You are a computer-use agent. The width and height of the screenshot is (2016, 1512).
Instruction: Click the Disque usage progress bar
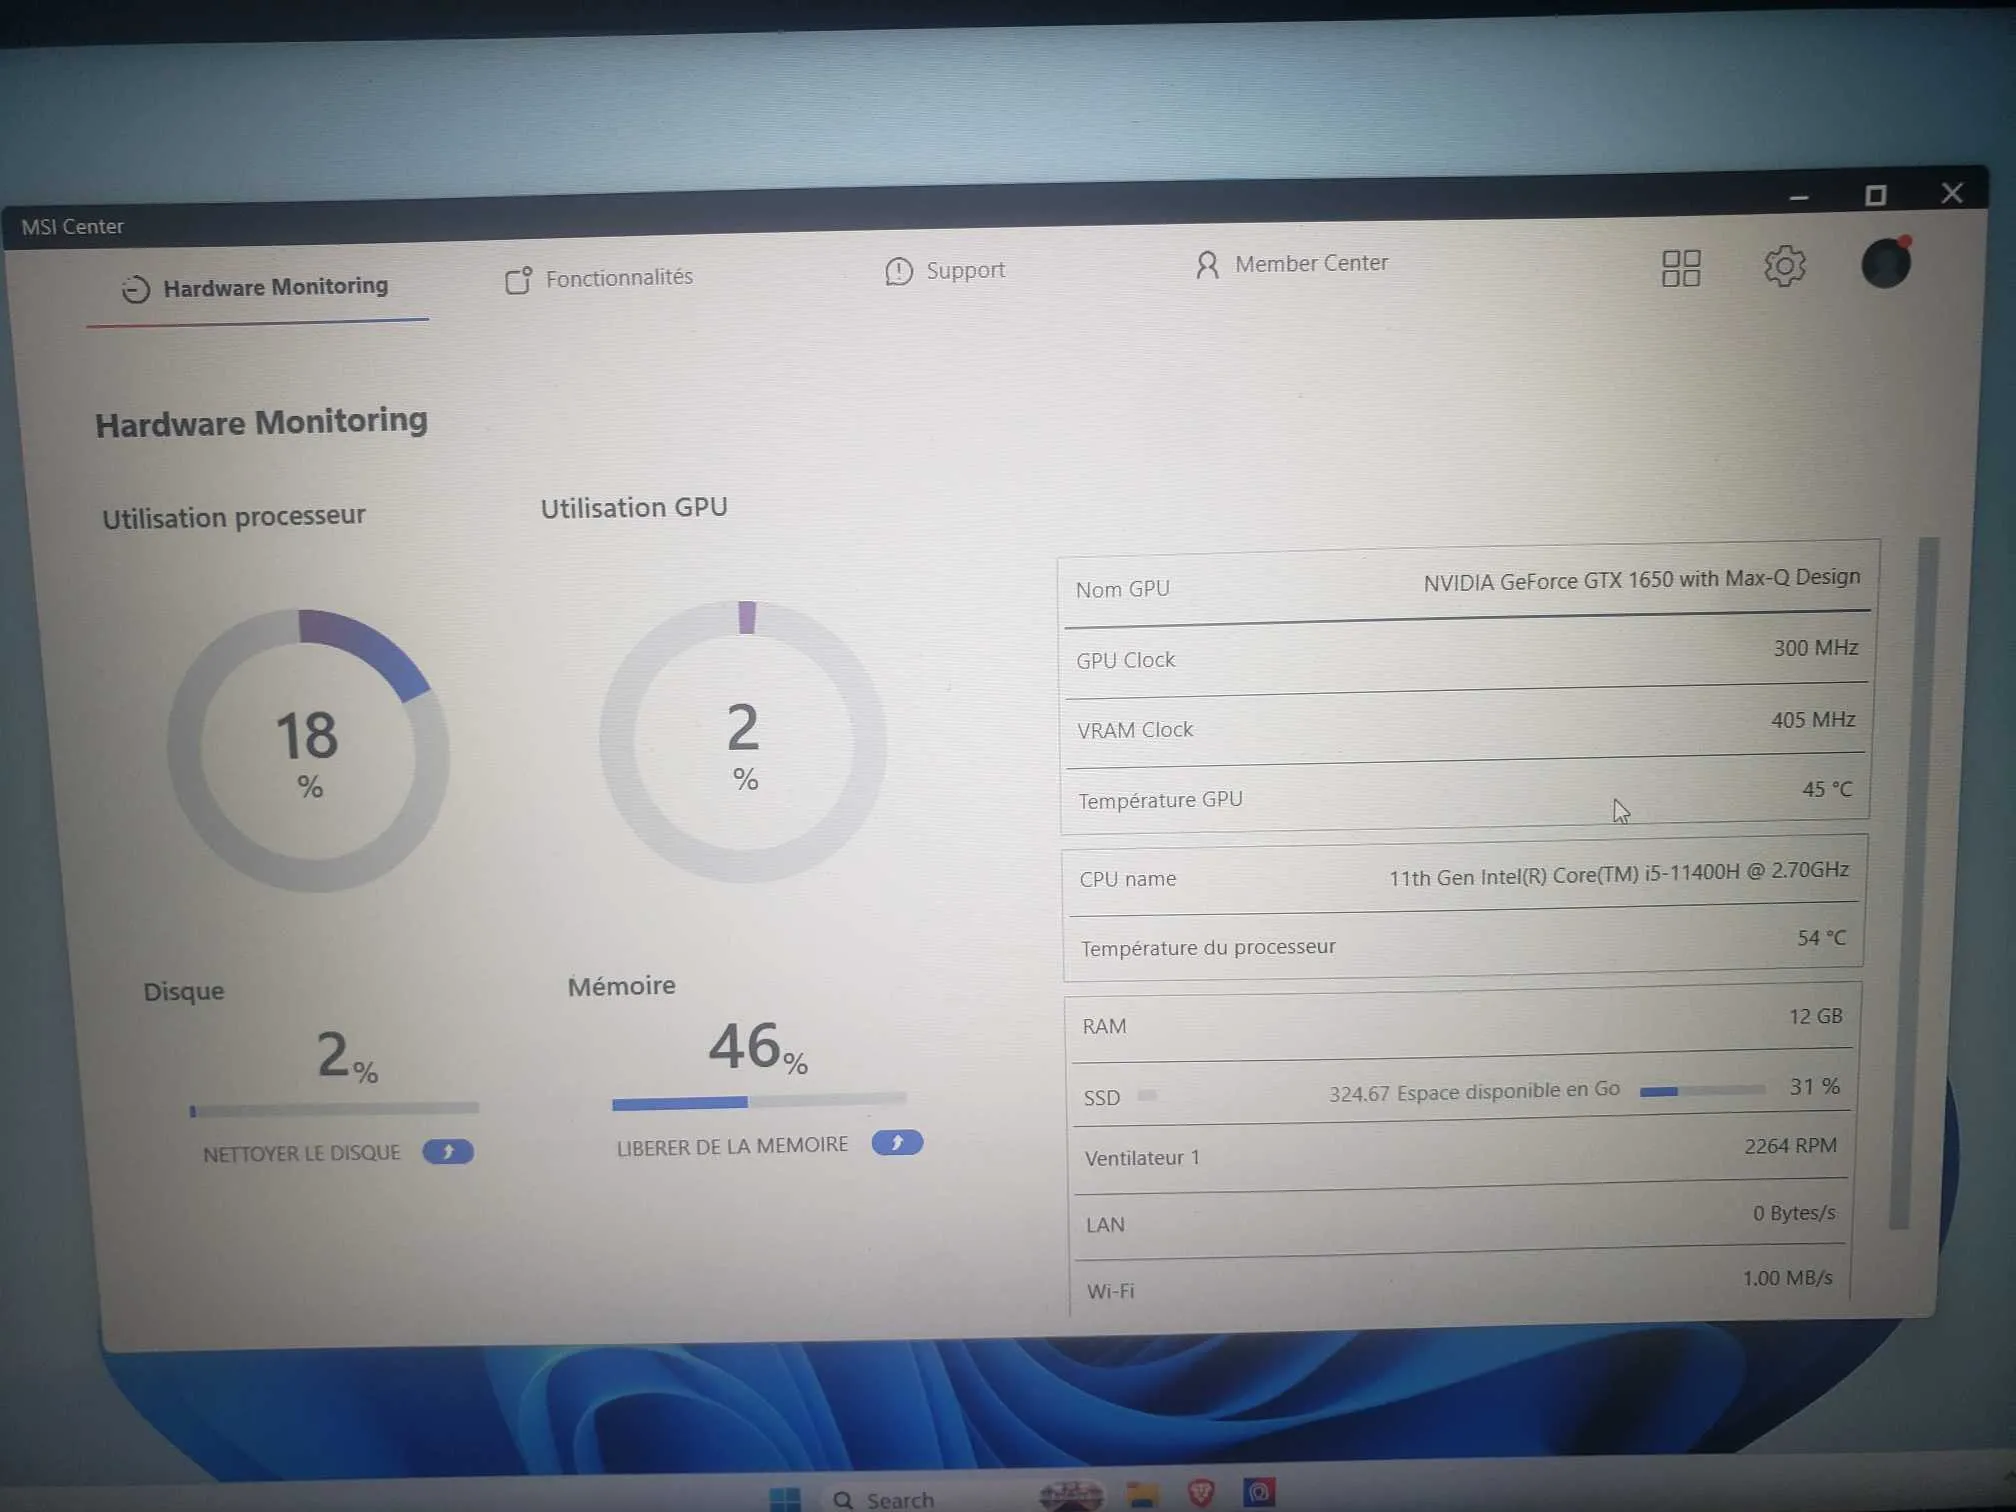[334, 1109]
